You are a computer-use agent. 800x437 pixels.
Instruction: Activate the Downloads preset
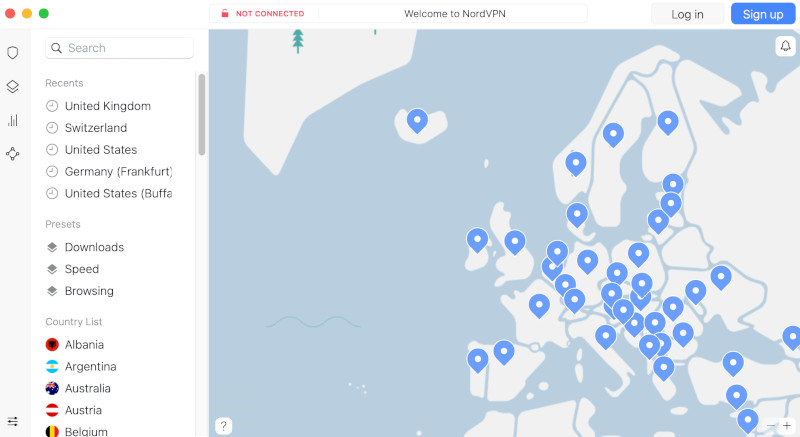[x=94, y=247]
